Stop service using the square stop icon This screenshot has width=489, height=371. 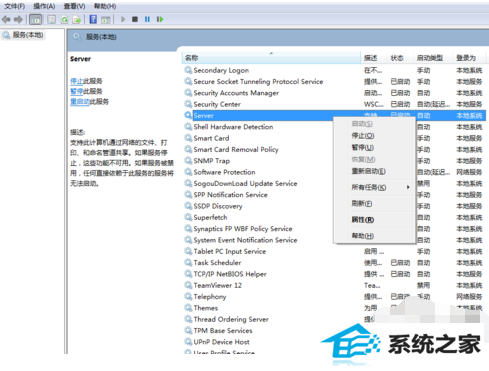[135, 19]
